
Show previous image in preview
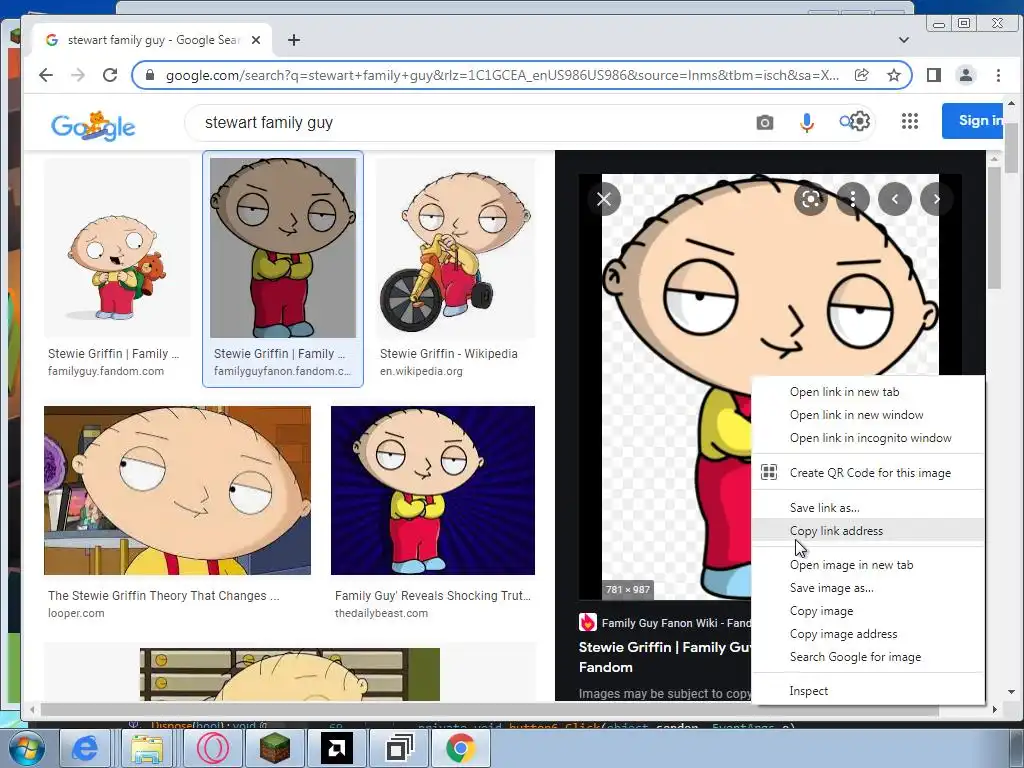(x=895, y=199)
